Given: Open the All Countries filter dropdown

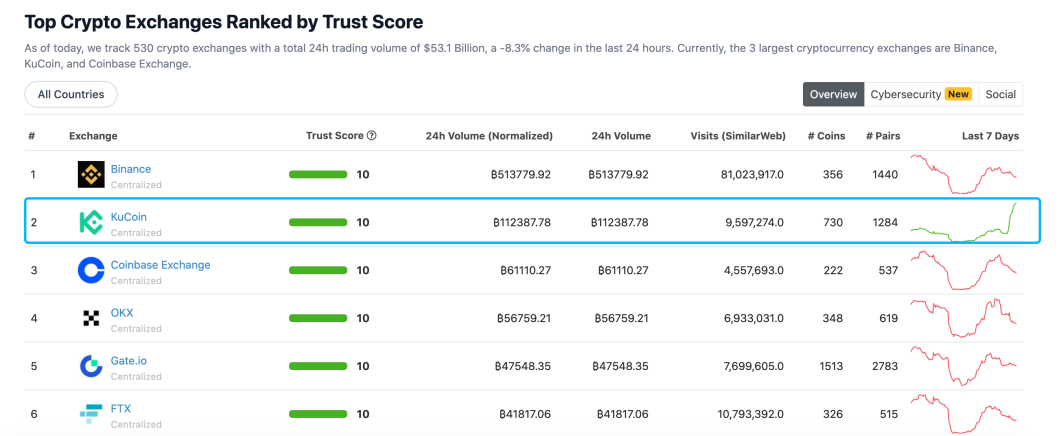Looking at the screenshot, I should click(x=71, y=95).
